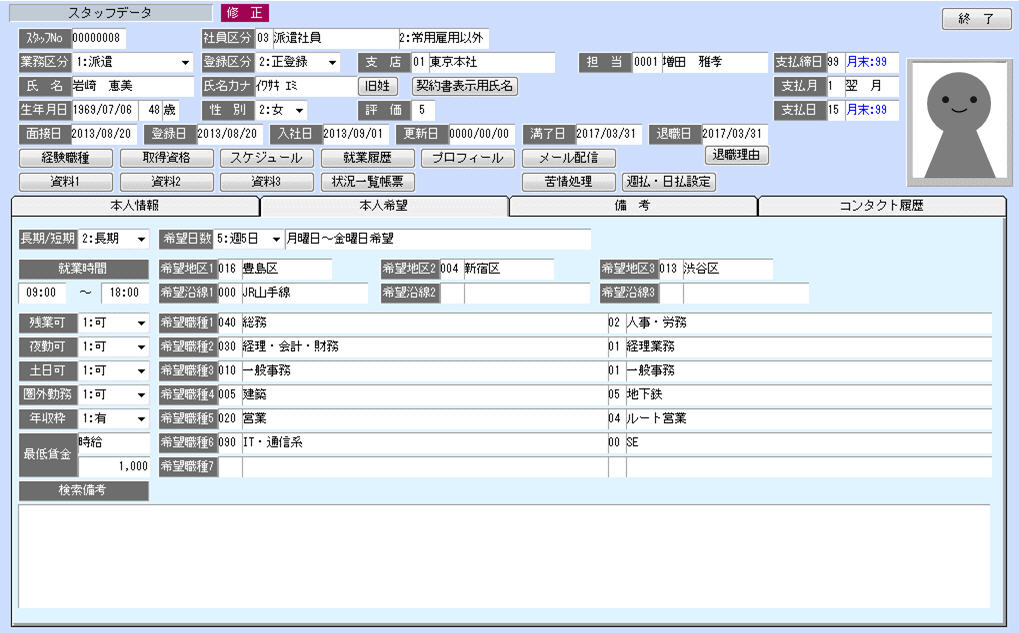Open メール配信 for this staff
The width and height of the screenshot is (1019, 633).
(568, 158)
